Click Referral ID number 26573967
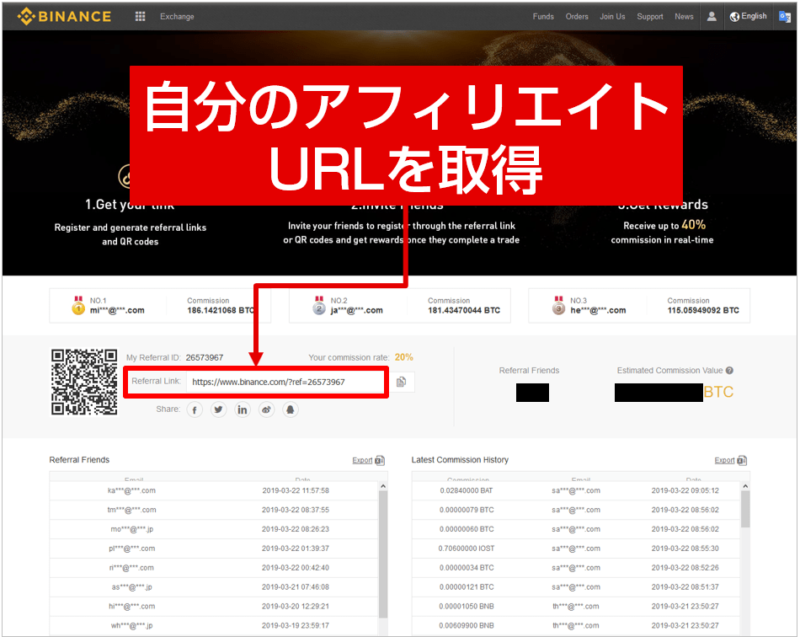800x637 pixels. tap(205, 358)
